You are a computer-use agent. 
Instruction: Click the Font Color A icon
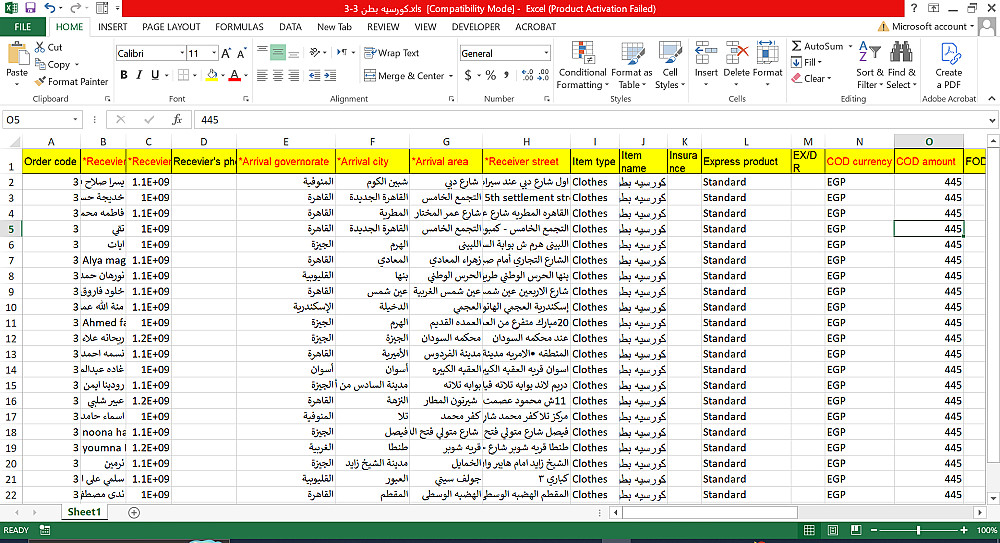click(234, 75)
